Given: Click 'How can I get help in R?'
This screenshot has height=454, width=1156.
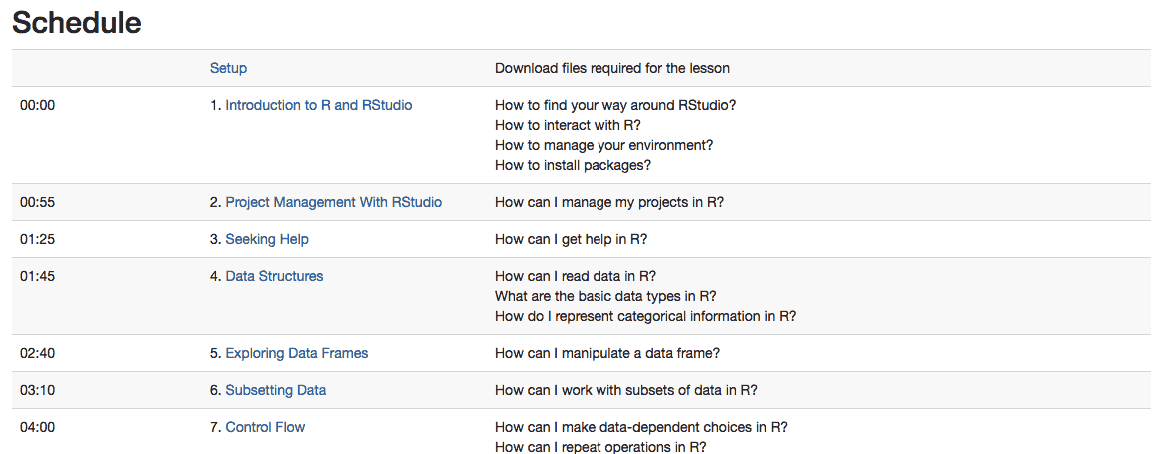Looking at the screenshot, I should (x=571, y=240).
